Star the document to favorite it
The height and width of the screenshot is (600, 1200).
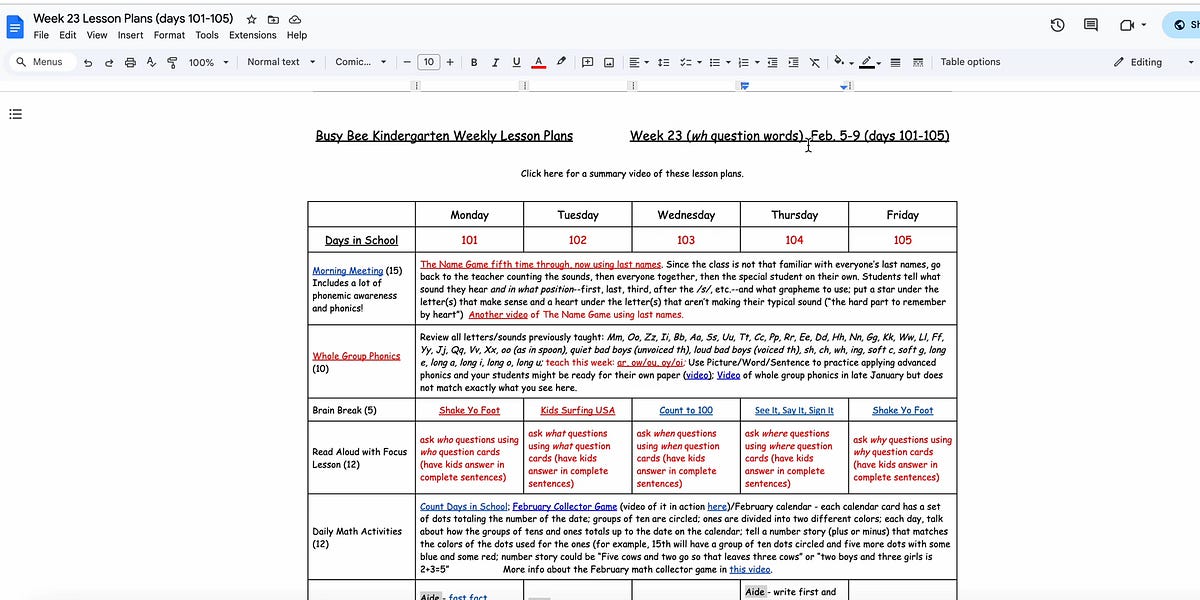coord(251,18)
